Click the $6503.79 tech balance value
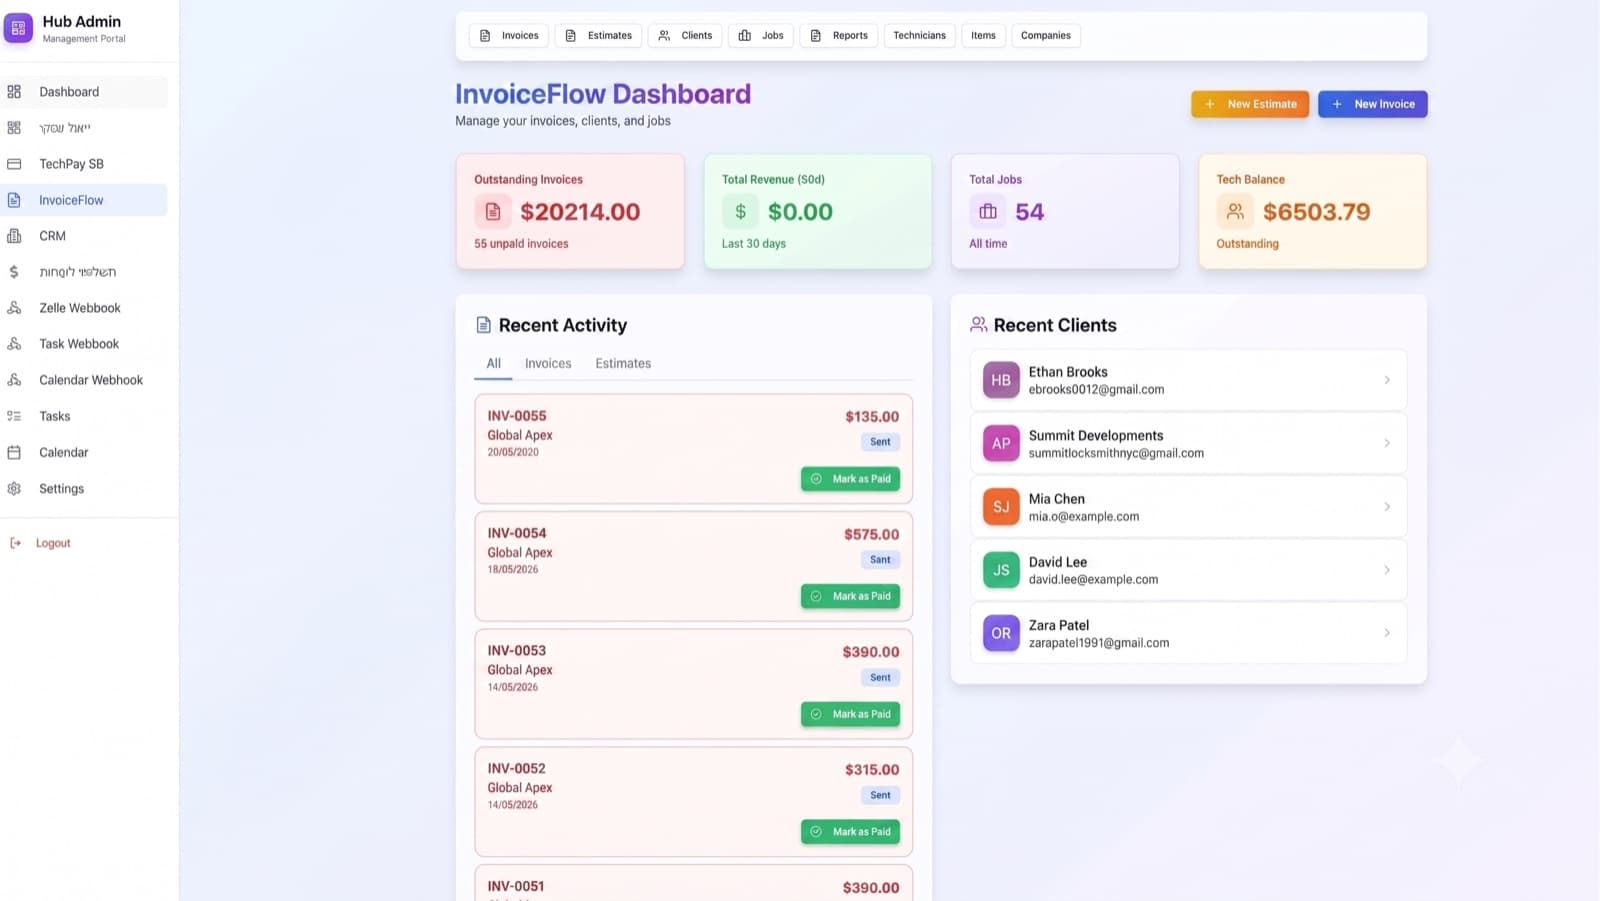This screenshot has width=1600, height=901. pyautogui.click(x=1316, y=212)
